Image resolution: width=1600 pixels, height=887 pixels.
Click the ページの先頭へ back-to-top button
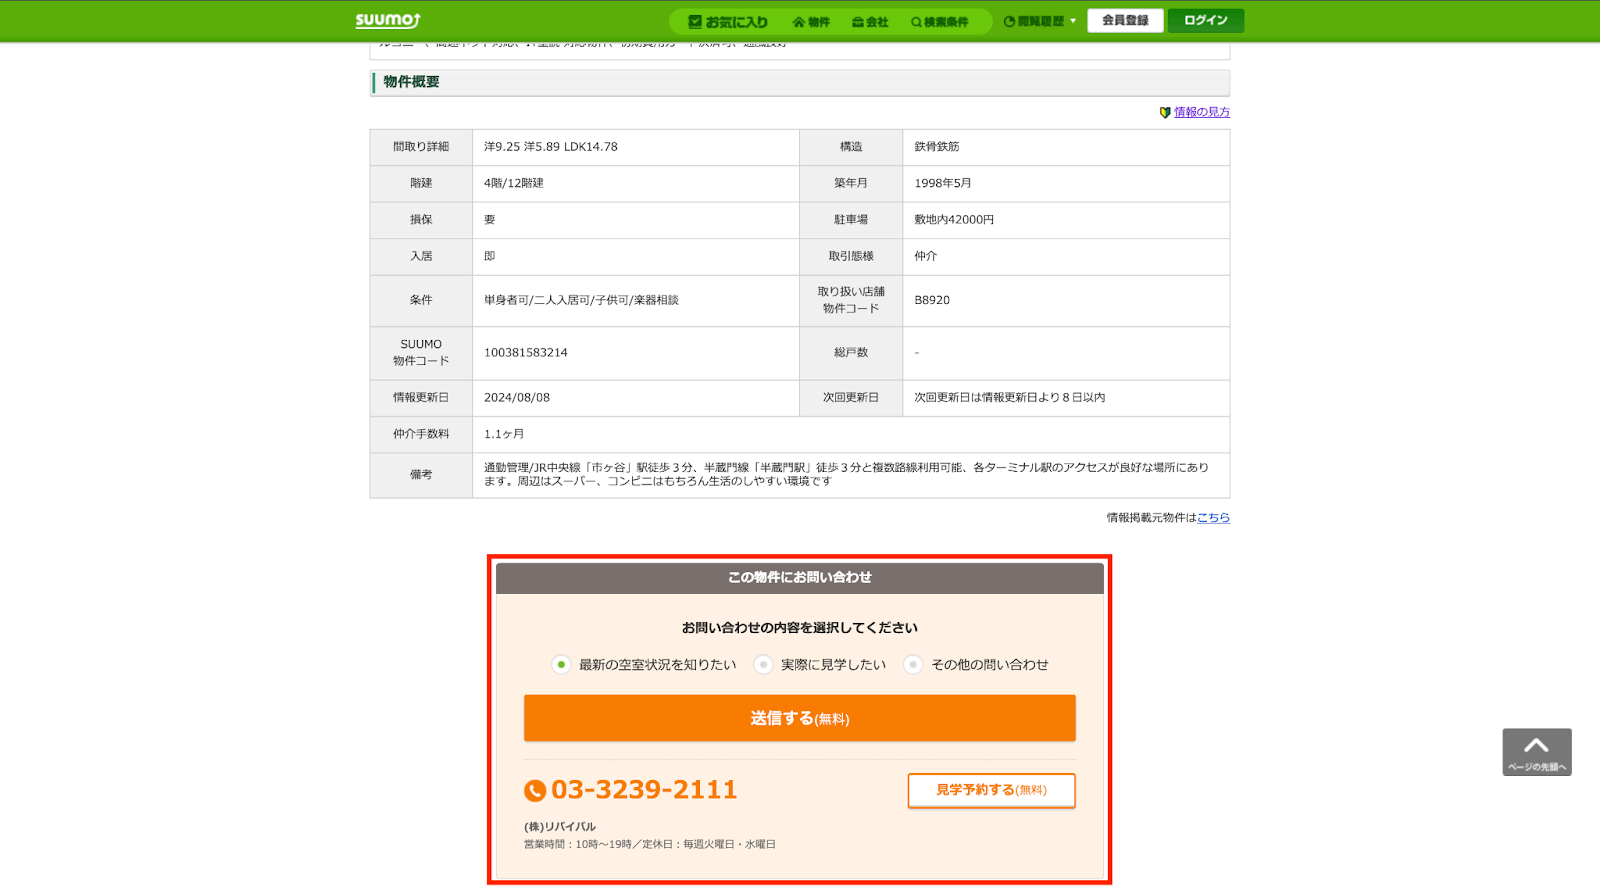[x=1537, y=752]
